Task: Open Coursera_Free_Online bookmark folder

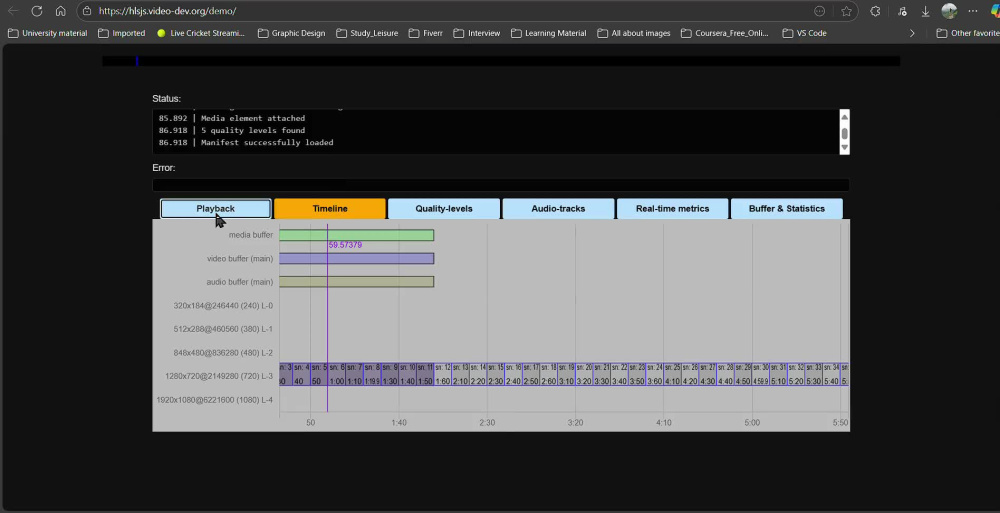Action: [724, 33]
